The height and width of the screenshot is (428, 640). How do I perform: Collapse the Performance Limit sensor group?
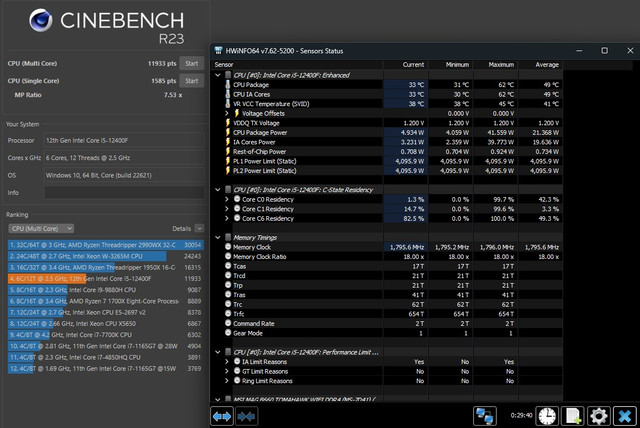point(218,352)
